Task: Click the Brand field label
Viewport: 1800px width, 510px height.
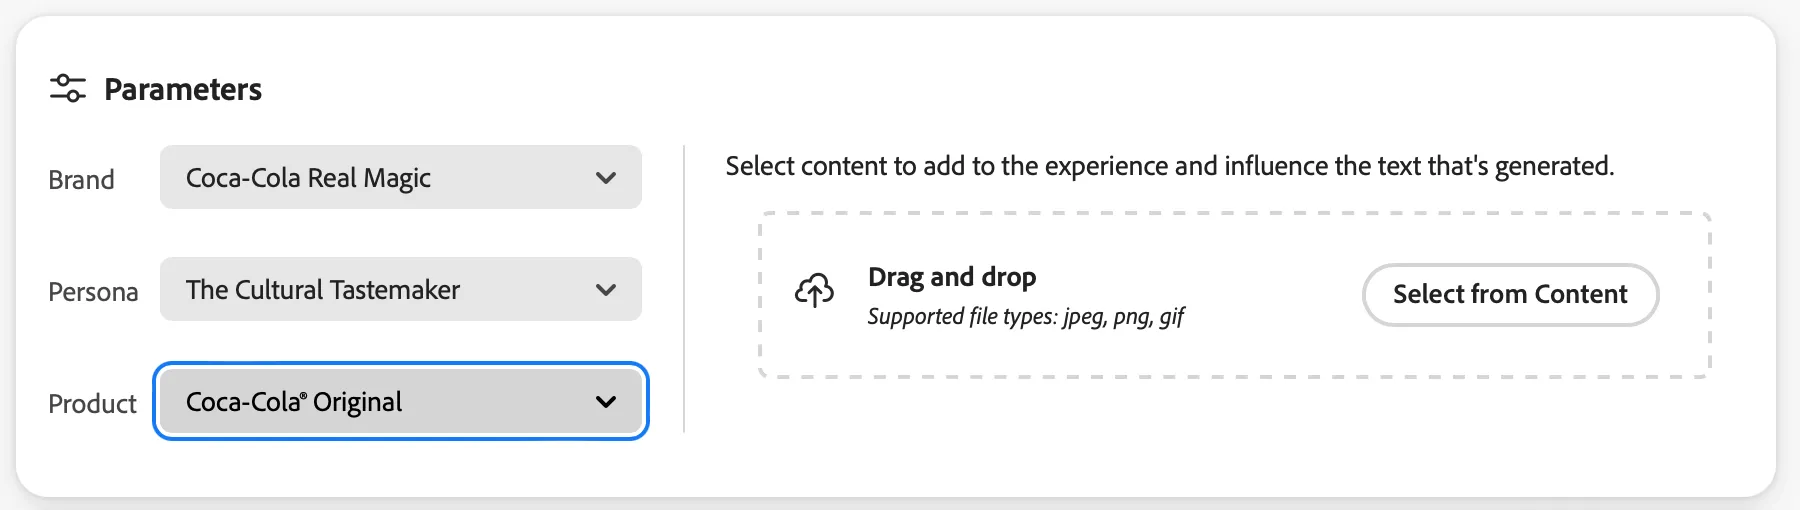Action: (81, 180)
